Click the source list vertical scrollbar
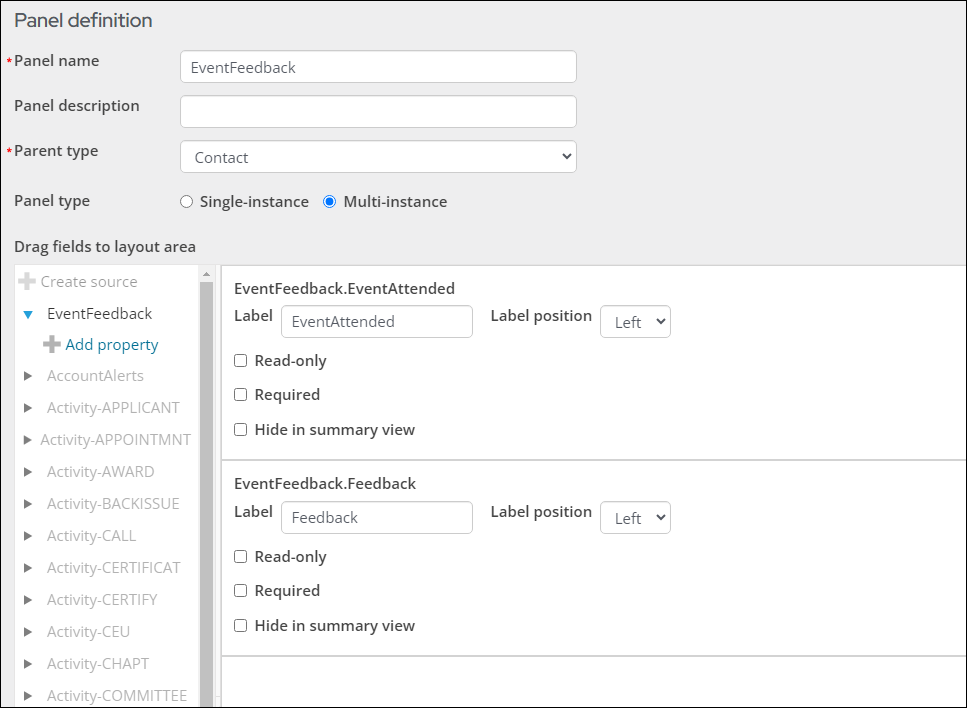The width and height of the screenshot is (967, 708). point(207,493)
